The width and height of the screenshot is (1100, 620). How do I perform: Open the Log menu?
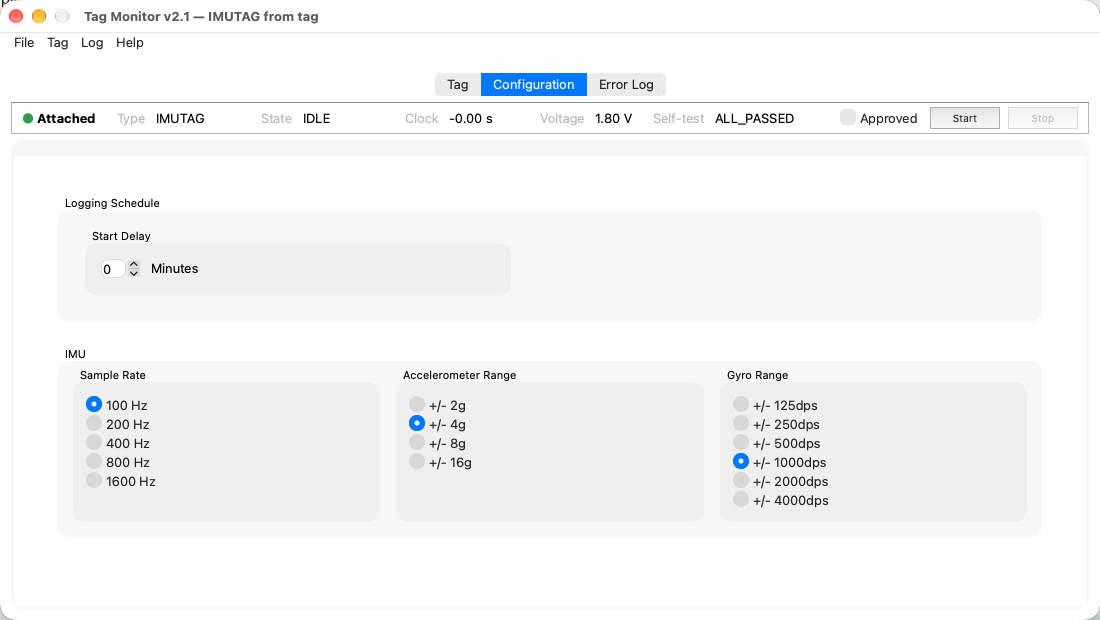pyautogui.click(x=92, y=43)
